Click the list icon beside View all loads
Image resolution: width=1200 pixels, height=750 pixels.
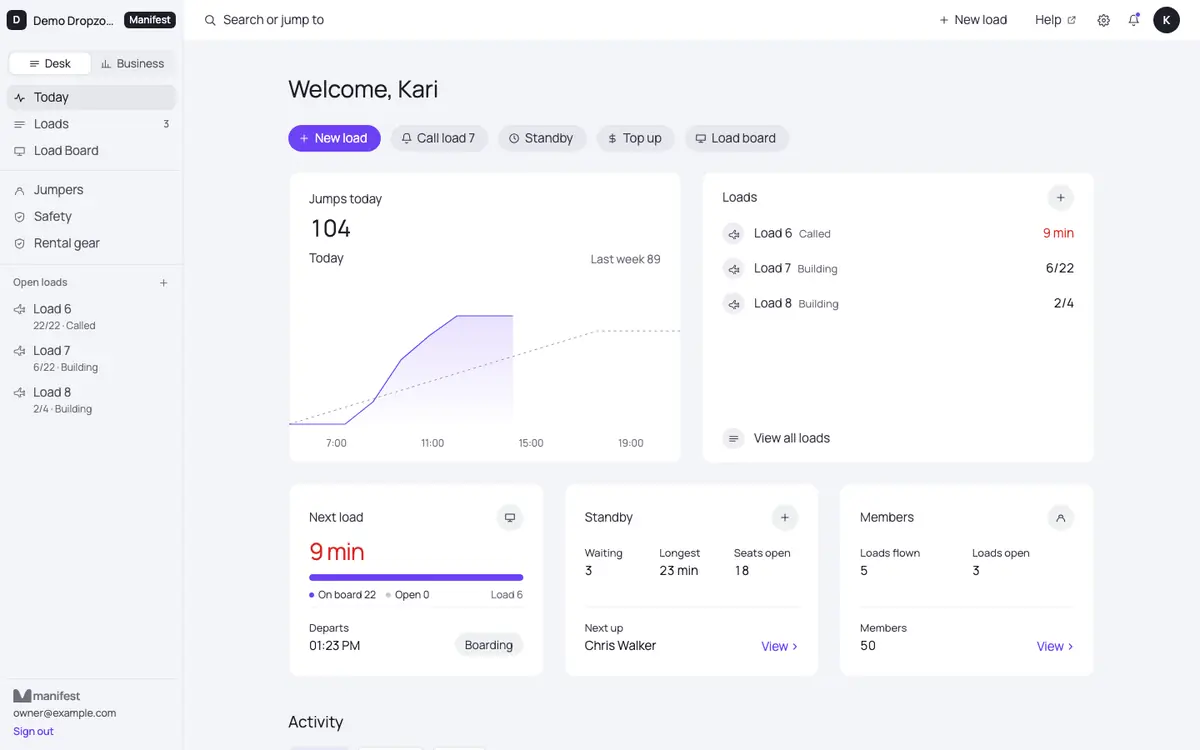coord(733,438)
